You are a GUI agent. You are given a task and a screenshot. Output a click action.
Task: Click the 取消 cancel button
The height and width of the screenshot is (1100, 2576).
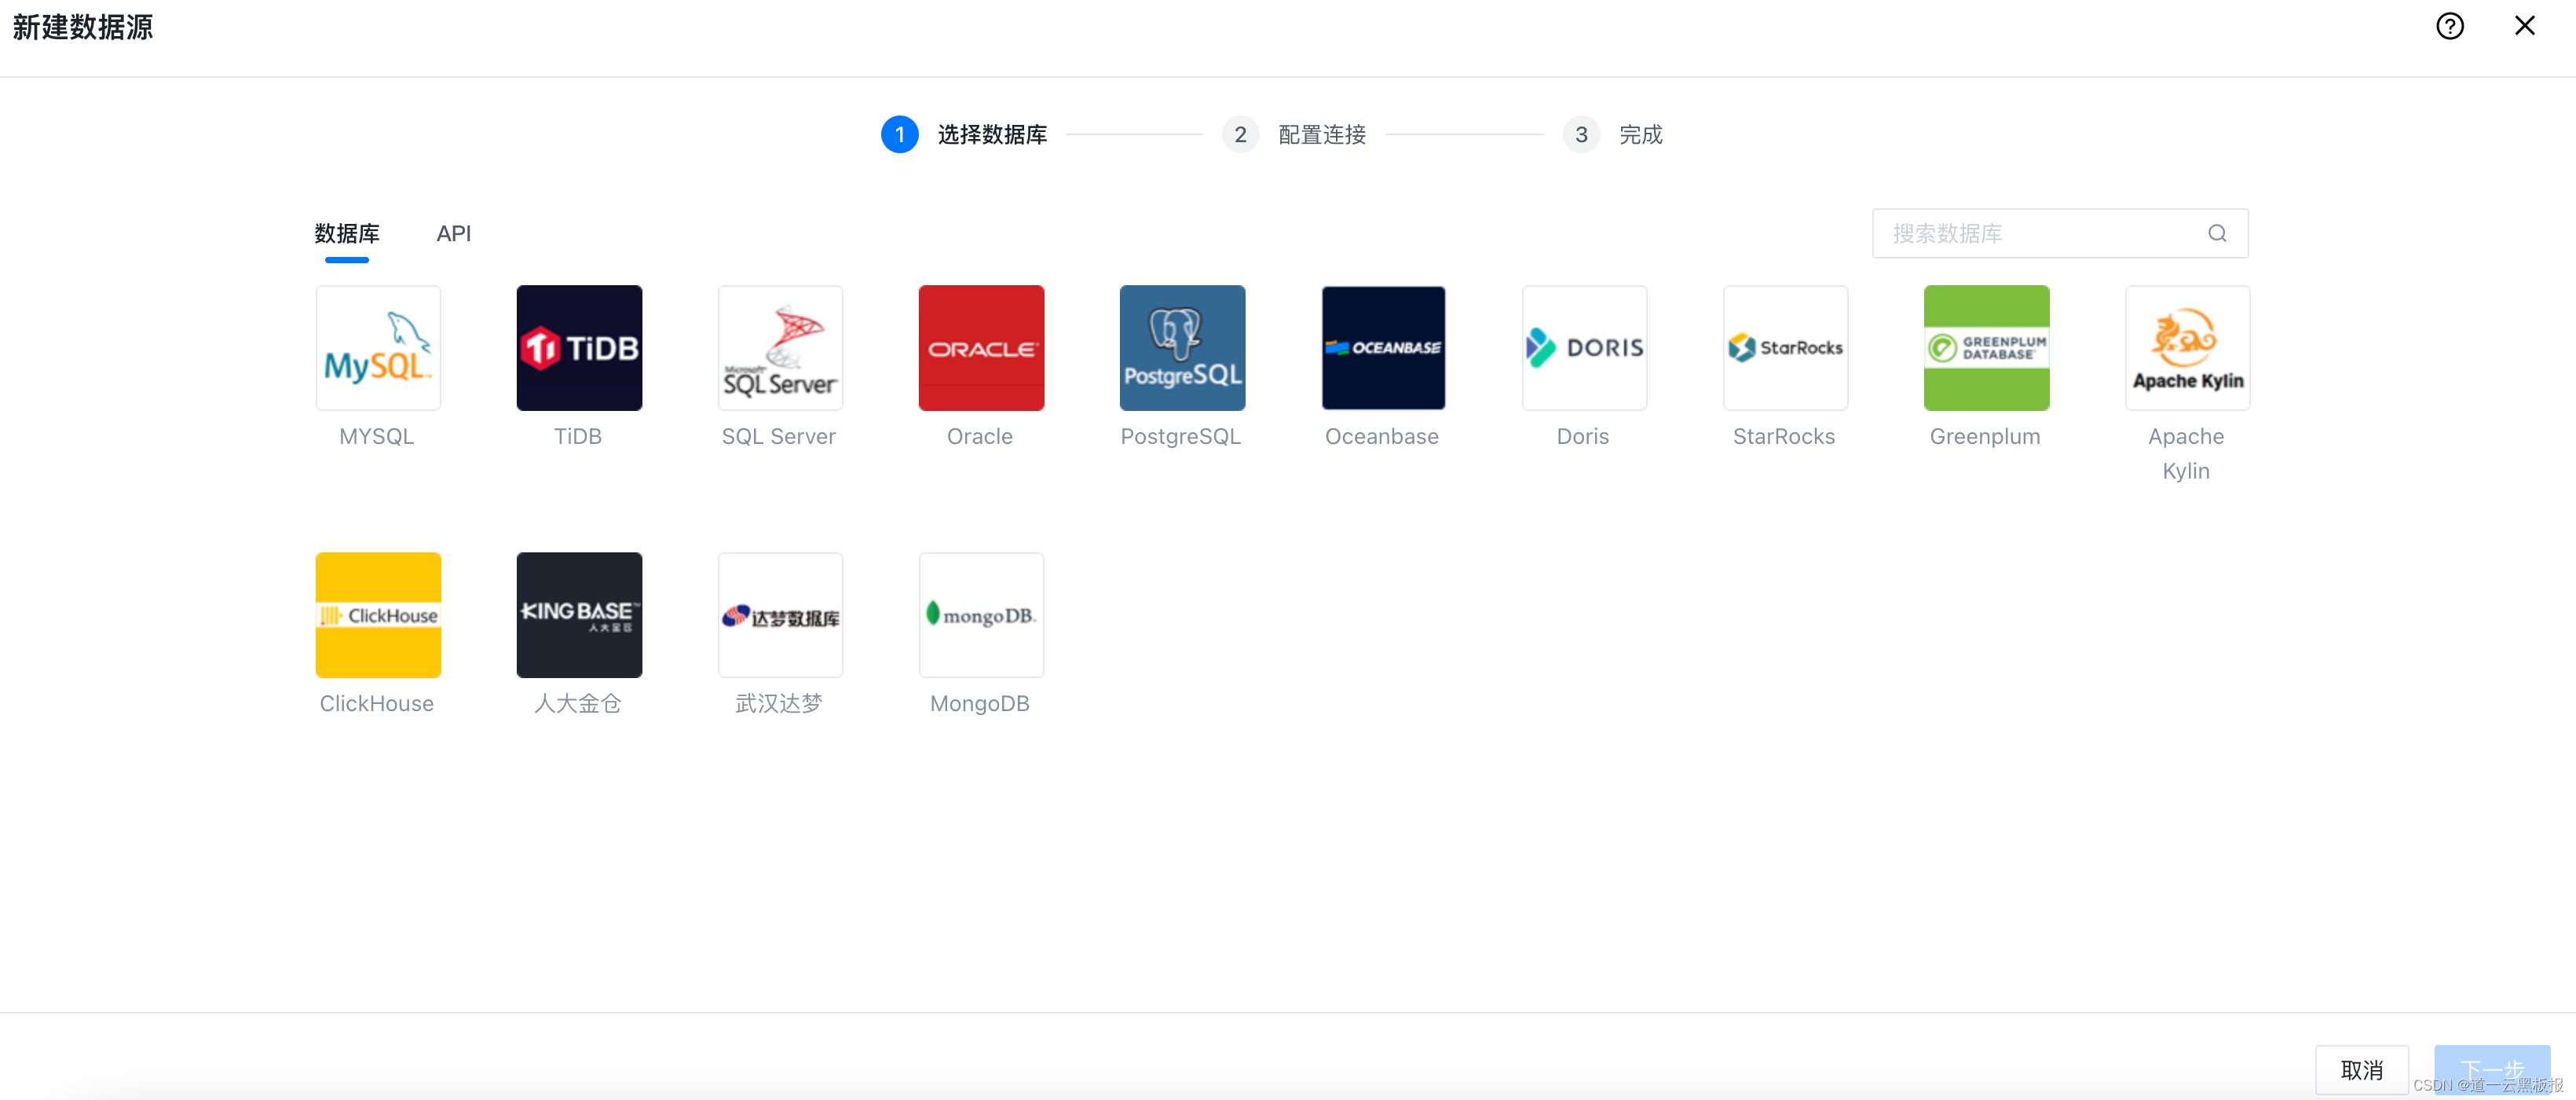pos(2361,1069)
